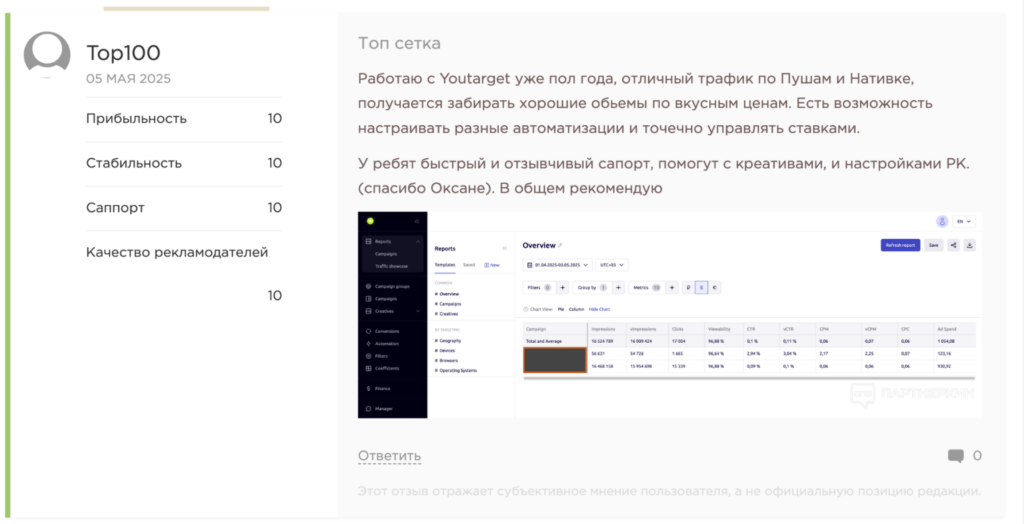
Task: Click the Стабильность rating row
Action: tap(184, 163)
